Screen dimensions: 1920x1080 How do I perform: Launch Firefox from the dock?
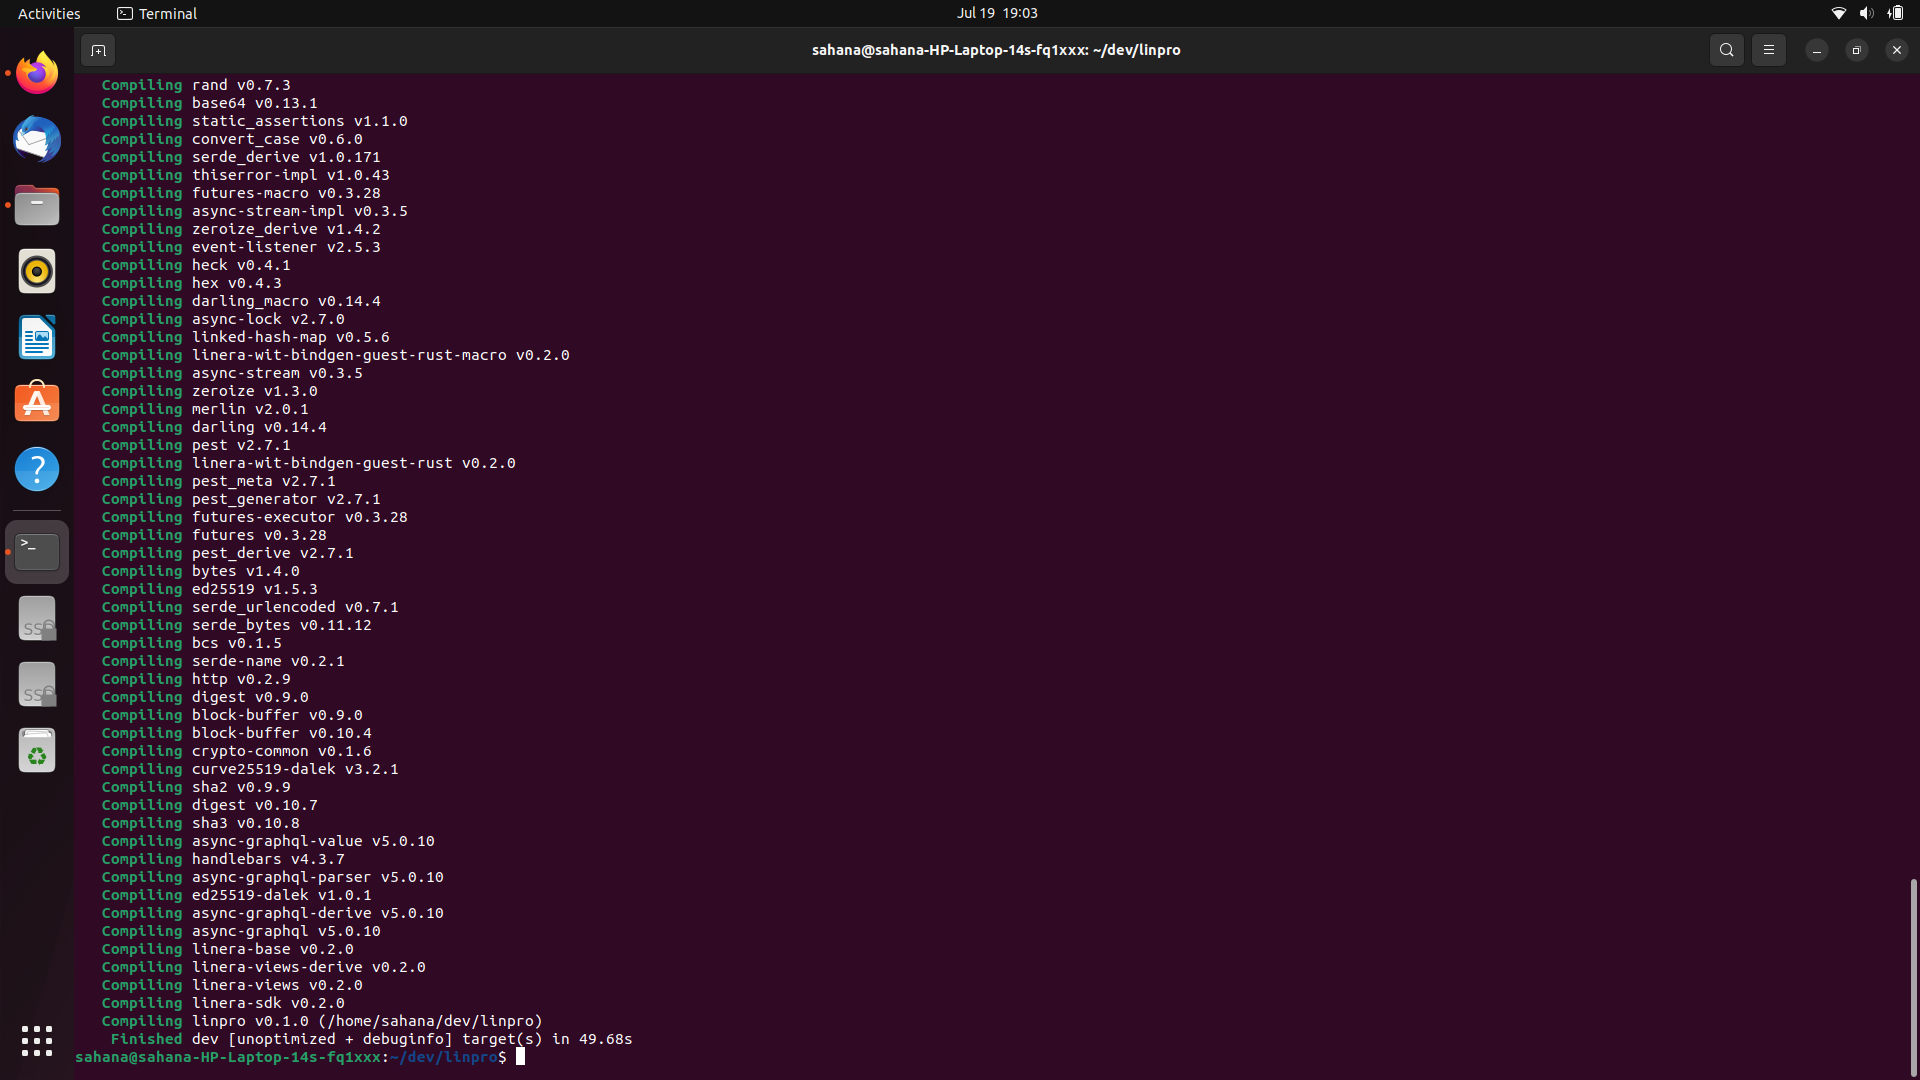[37, 73]
